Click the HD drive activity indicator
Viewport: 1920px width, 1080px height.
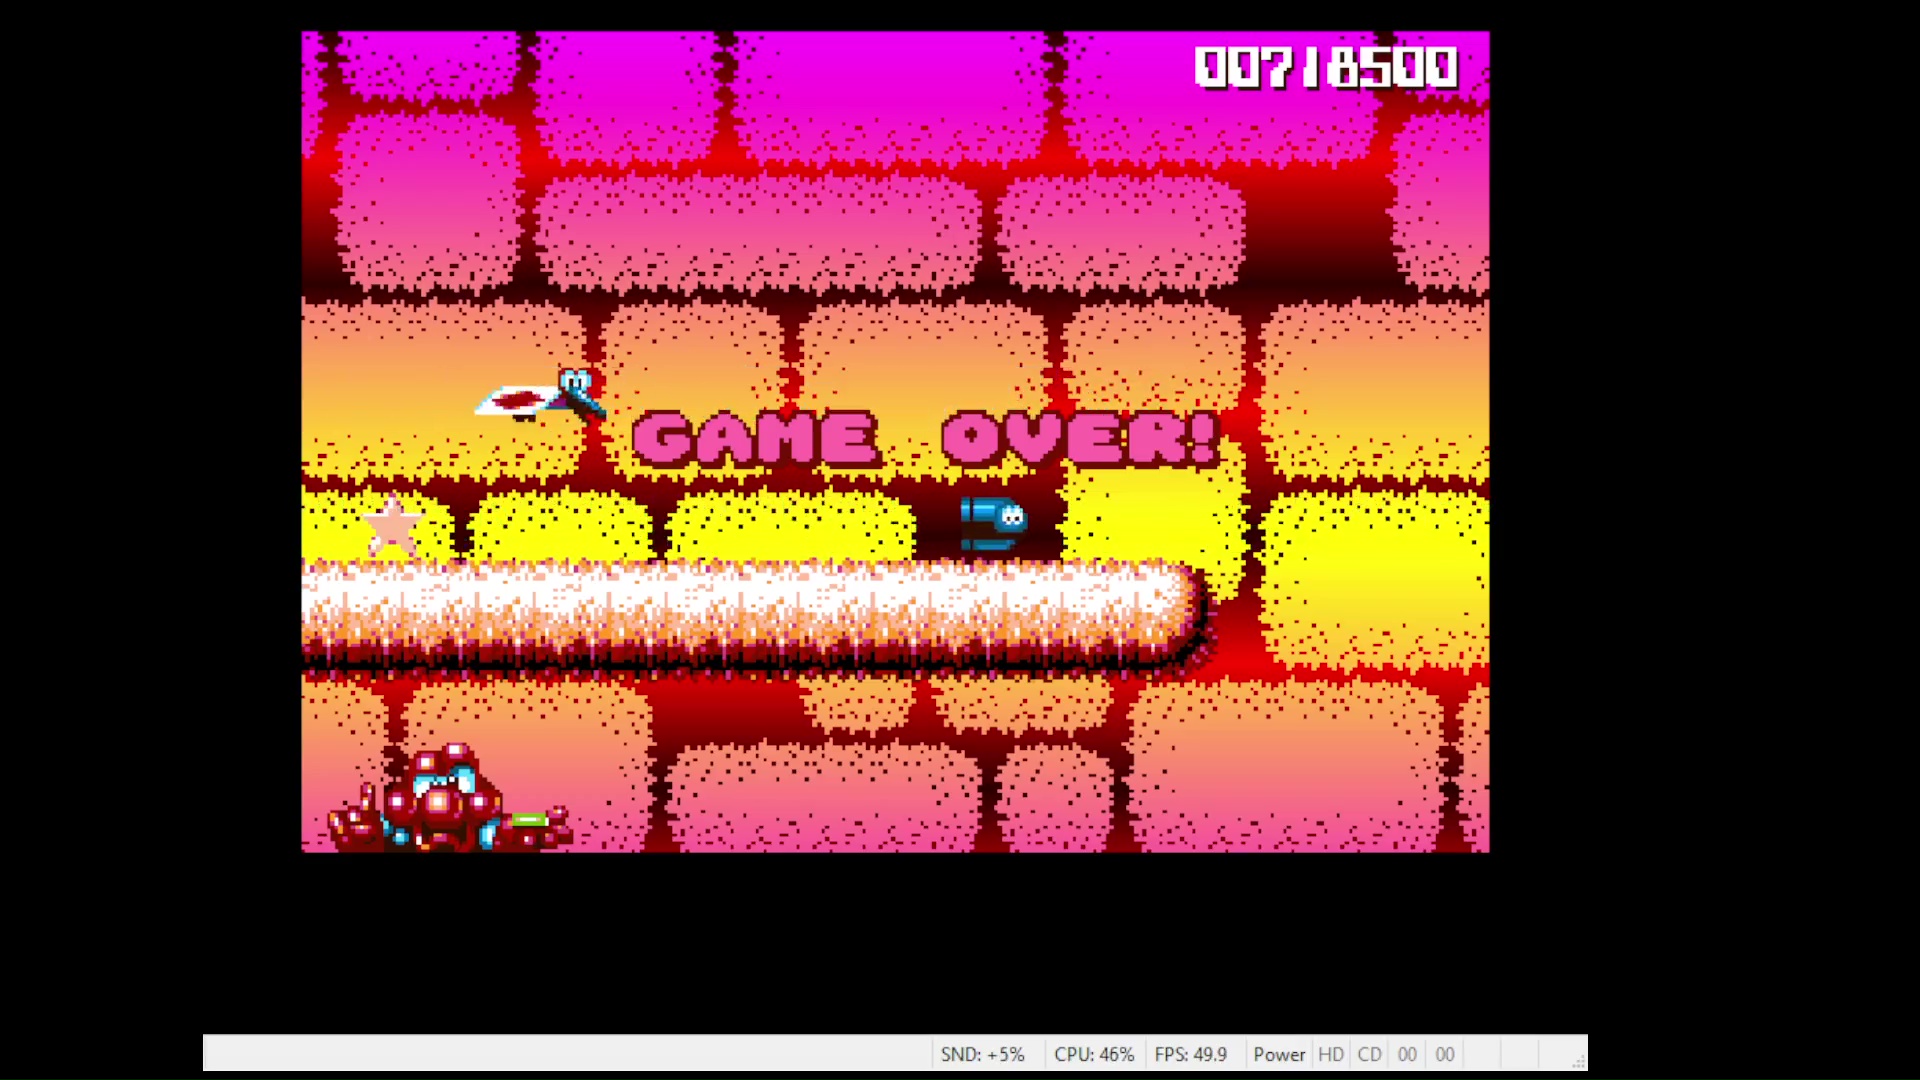coord(1331,1054)
